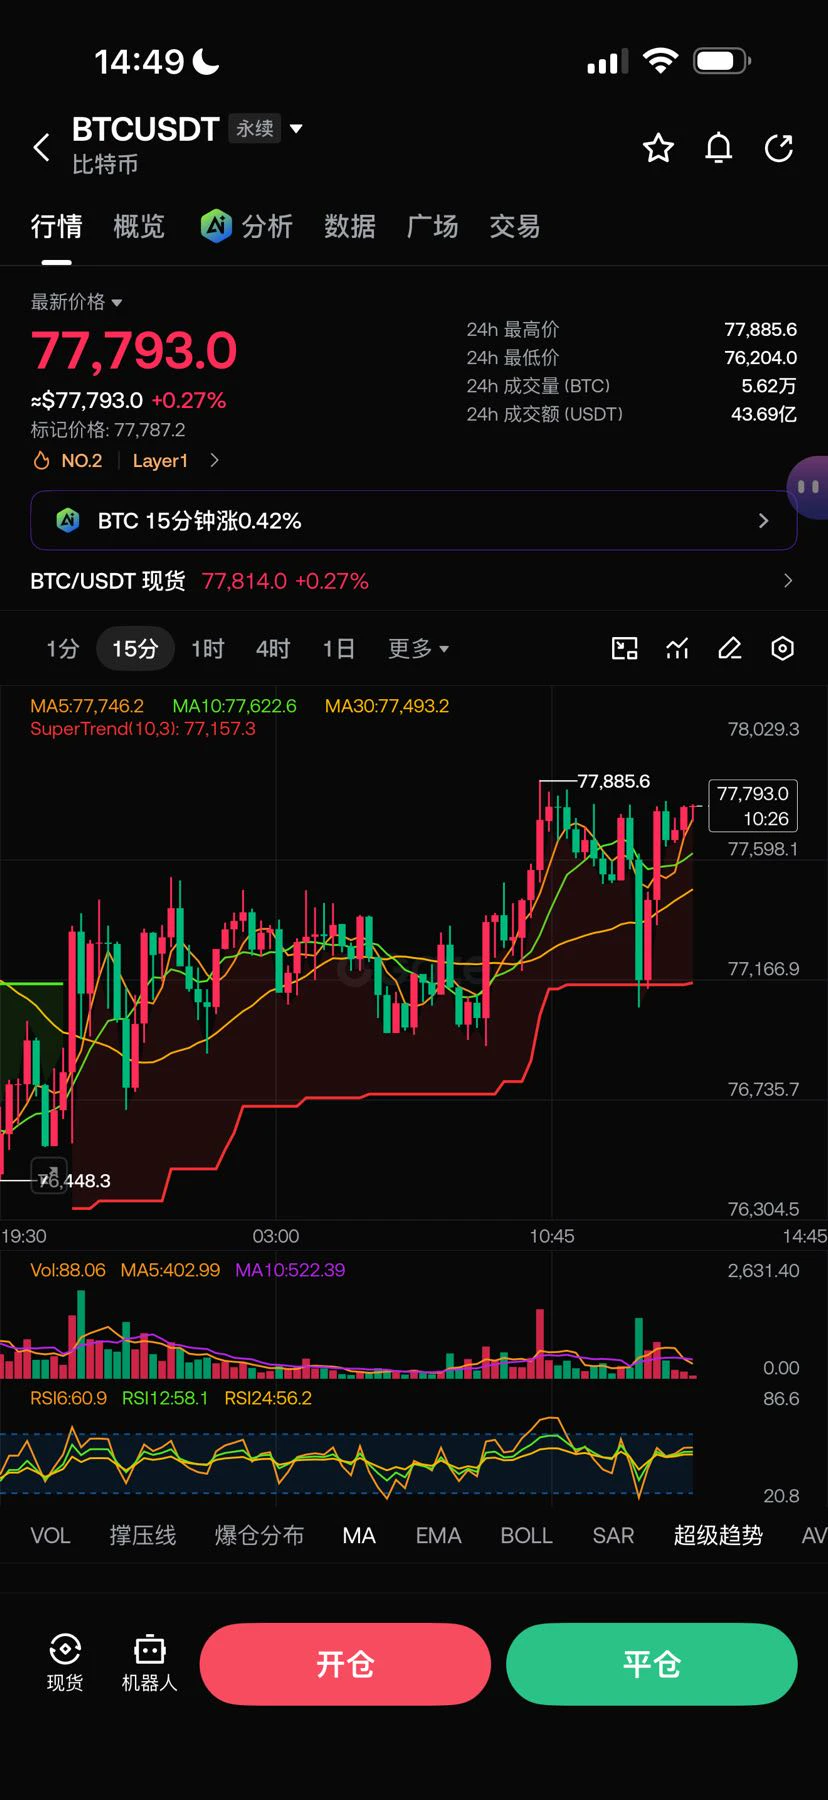Tap 平仓 close position button
Screen dimensions: 828x1800
pos(652,1664)
